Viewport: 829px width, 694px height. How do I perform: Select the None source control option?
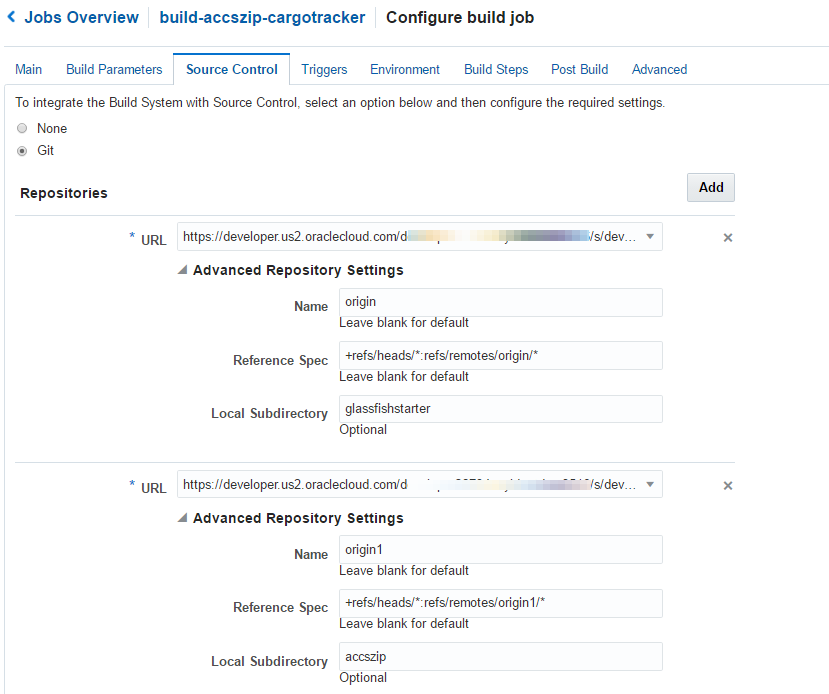(x=22, y=128)
